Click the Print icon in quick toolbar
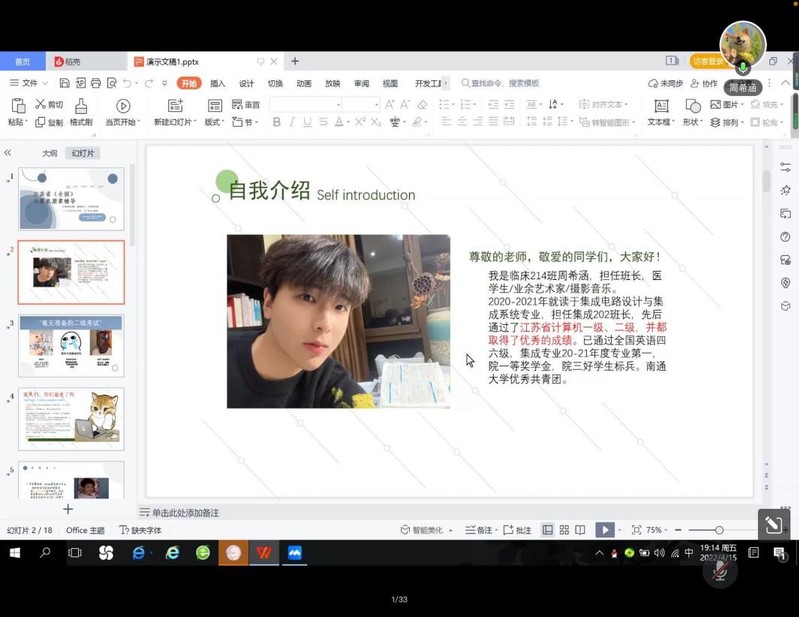 [x=95, y=83]
